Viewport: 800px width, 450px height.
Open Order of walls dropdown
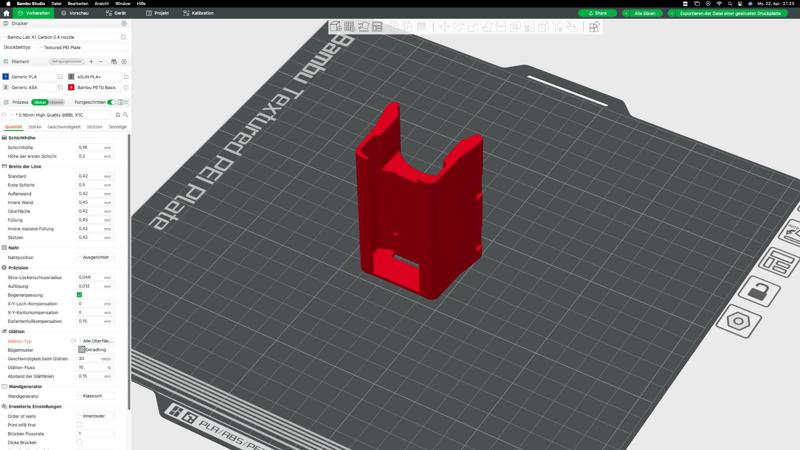(x=95, y=416)
